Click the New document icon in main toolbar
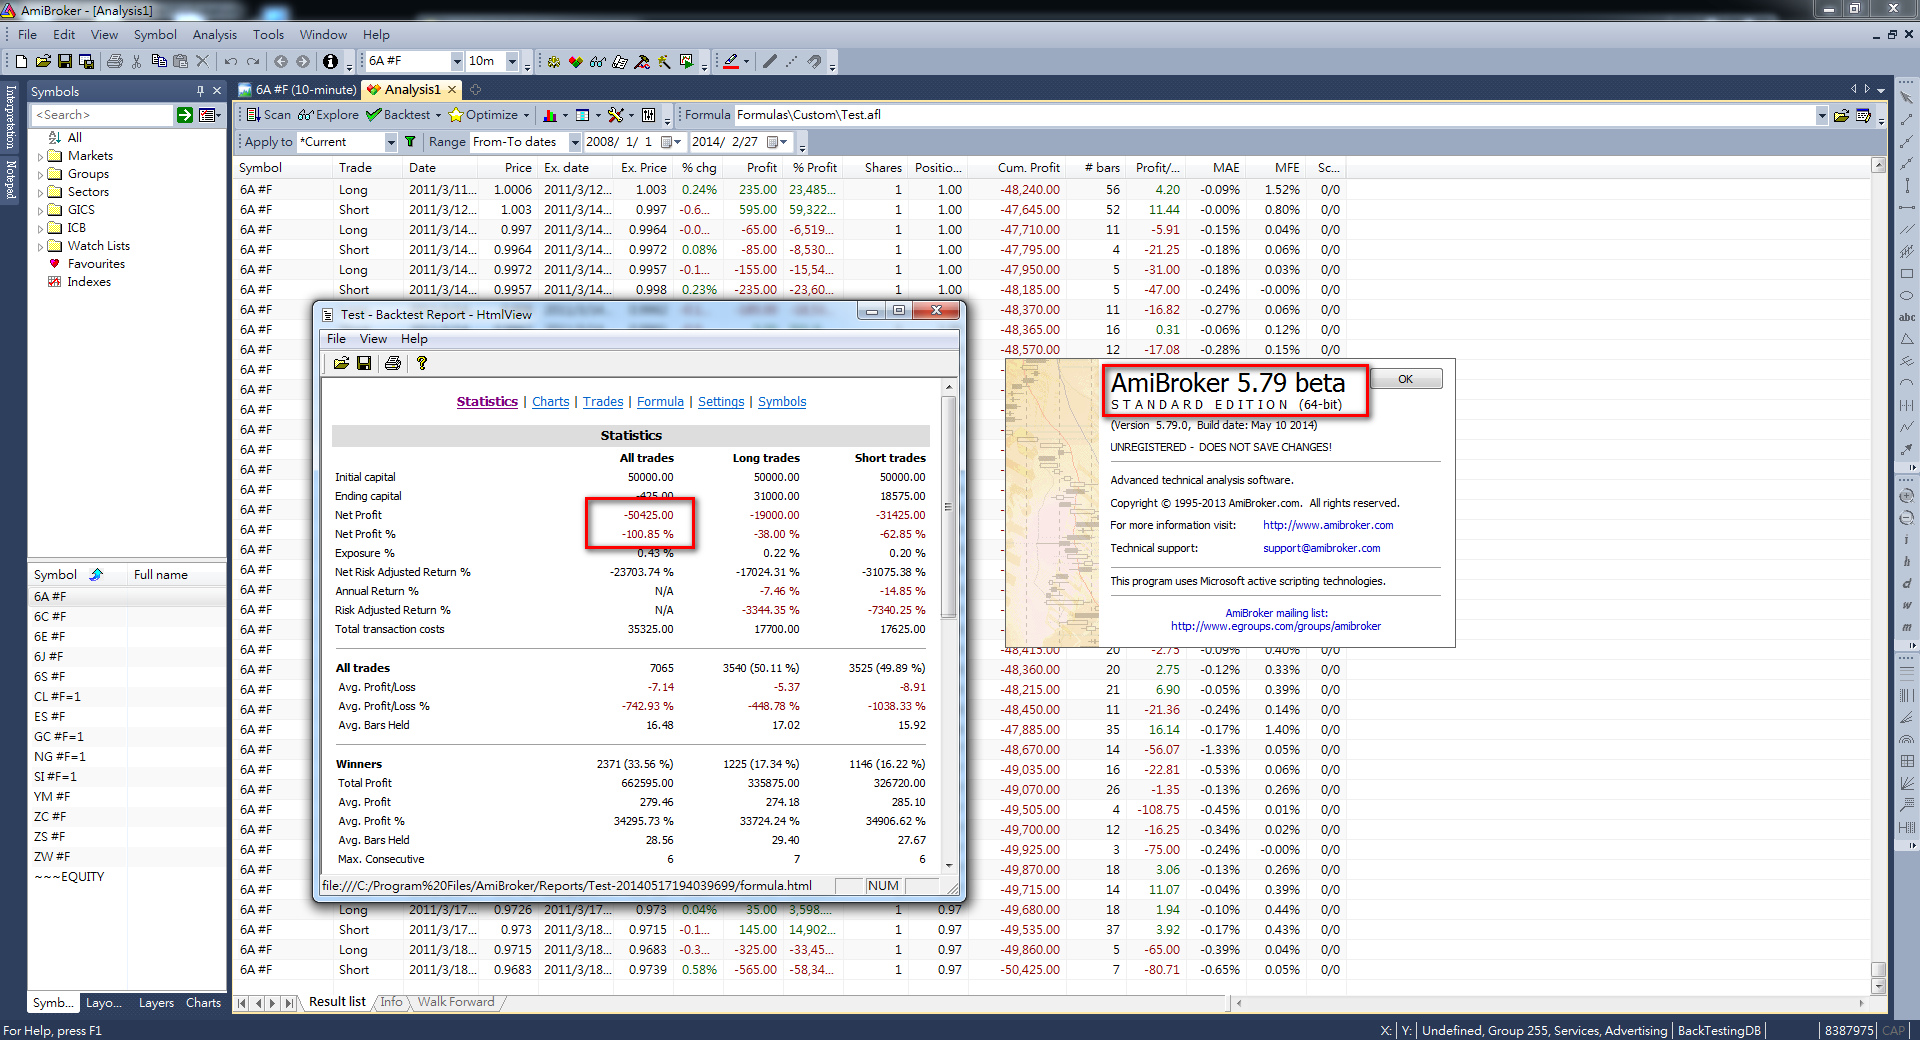 pyautogui.click(x=21, y=62)
